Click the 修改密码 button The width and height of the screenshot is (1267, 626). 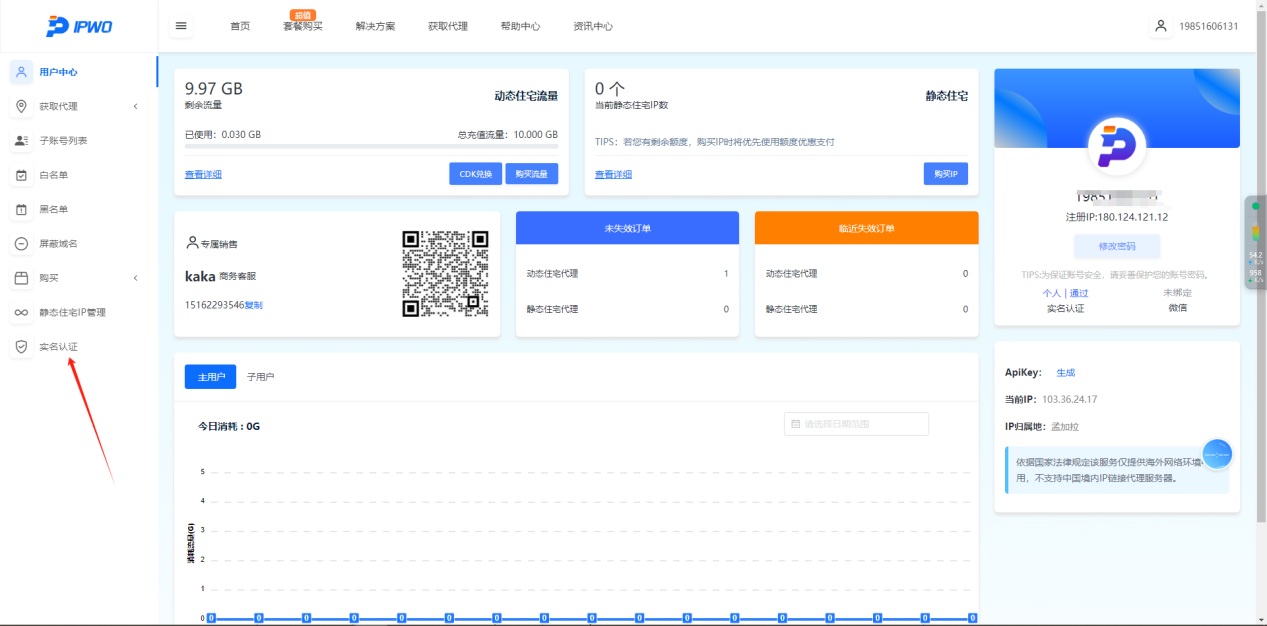pyautogui.click(x=1117, y=246)
